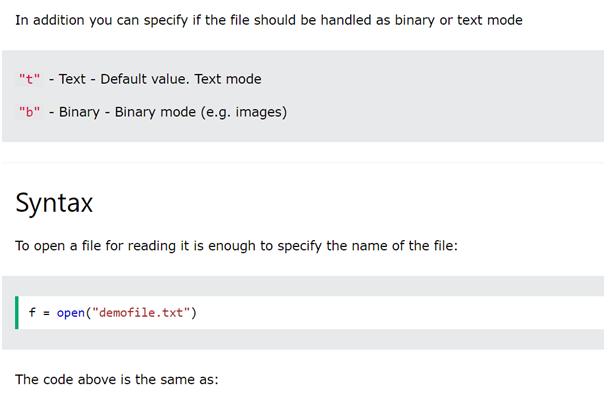Image resolution: width=606 pixels, height=406 pixels.
Task: Click the red "t" mode code literal
Action: (x=28, y=79)
